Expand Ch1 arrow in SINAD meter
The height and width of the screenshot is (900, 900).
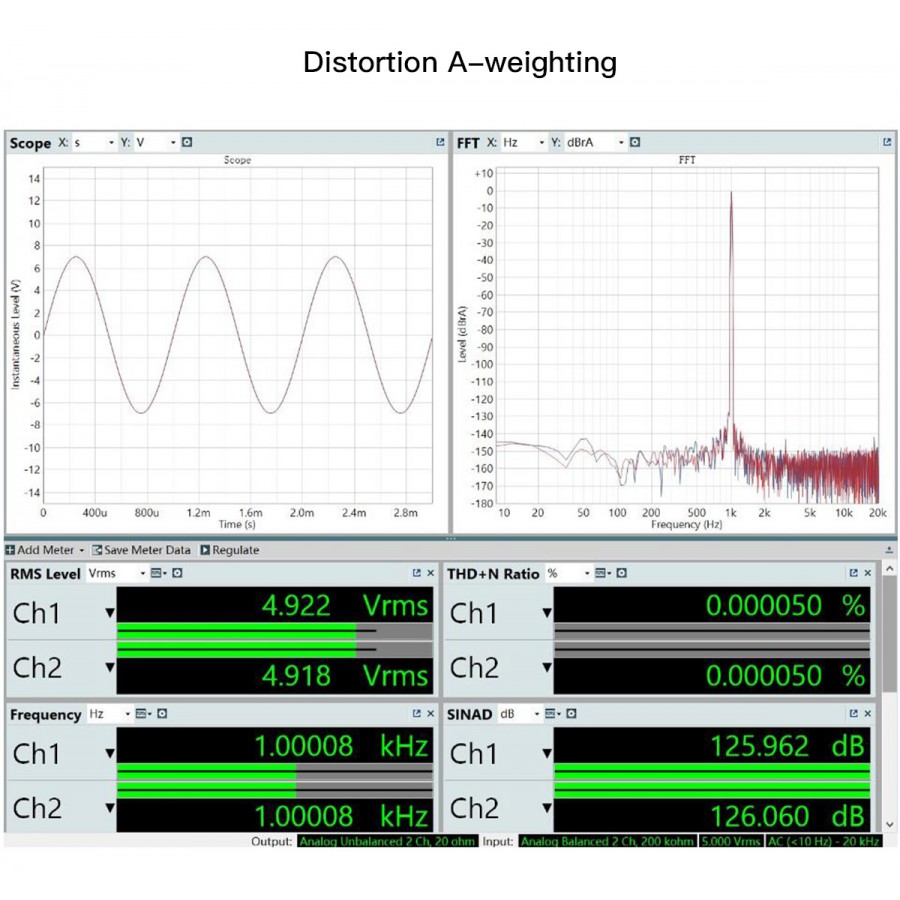point(546,754)
